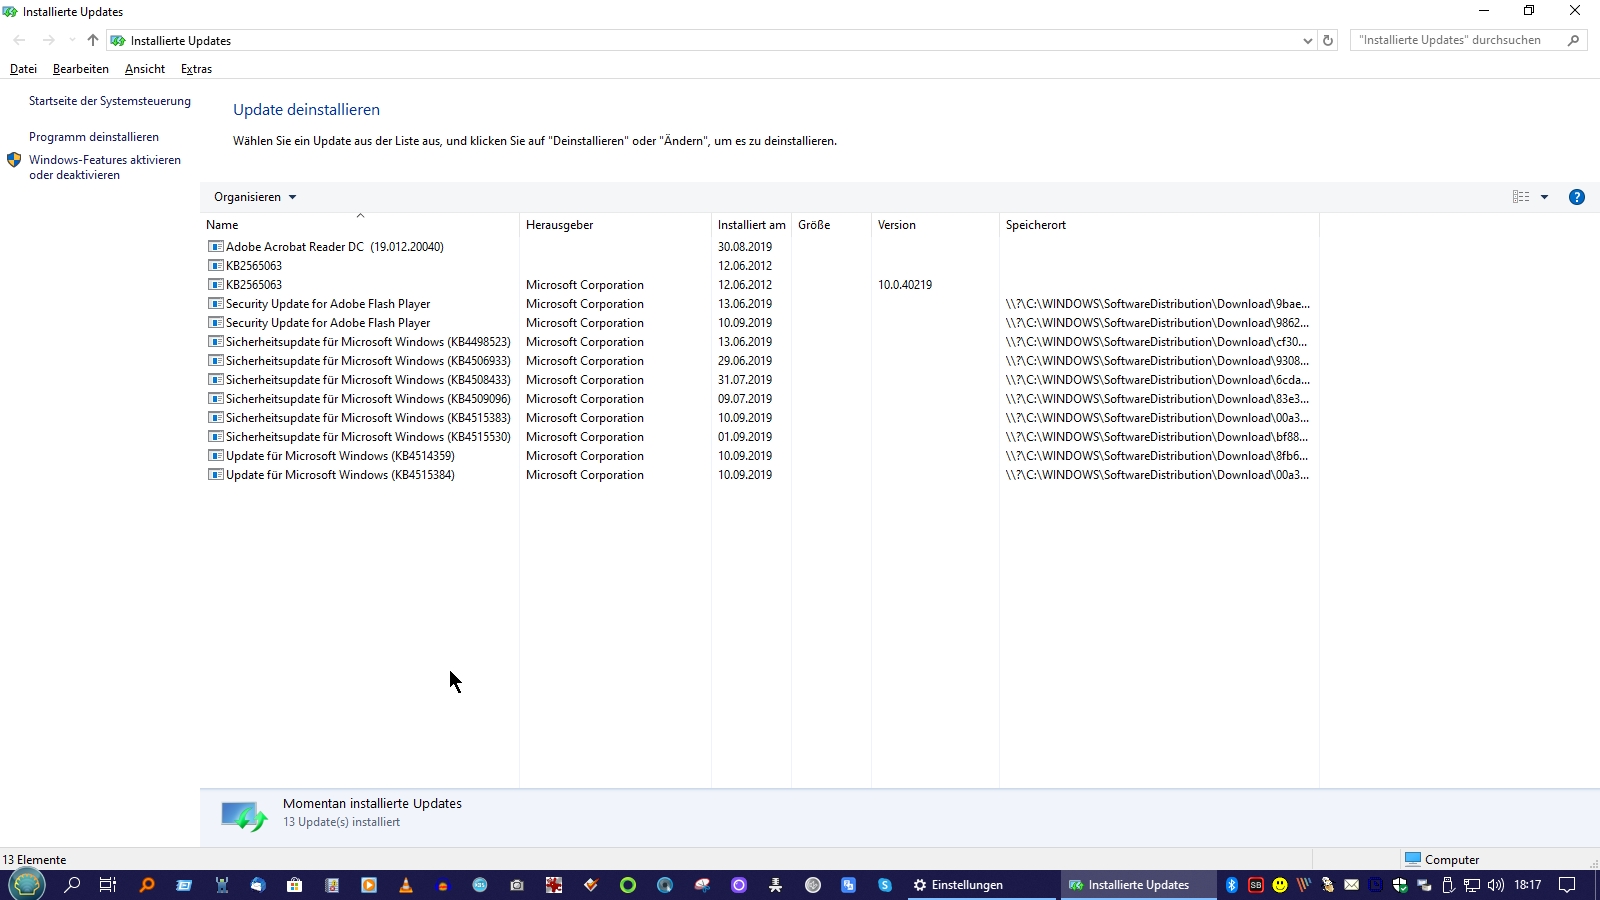Click the USB safely remove tray icon
The width and height of the screenshot is (1600, 900).
pos(1448,885)
